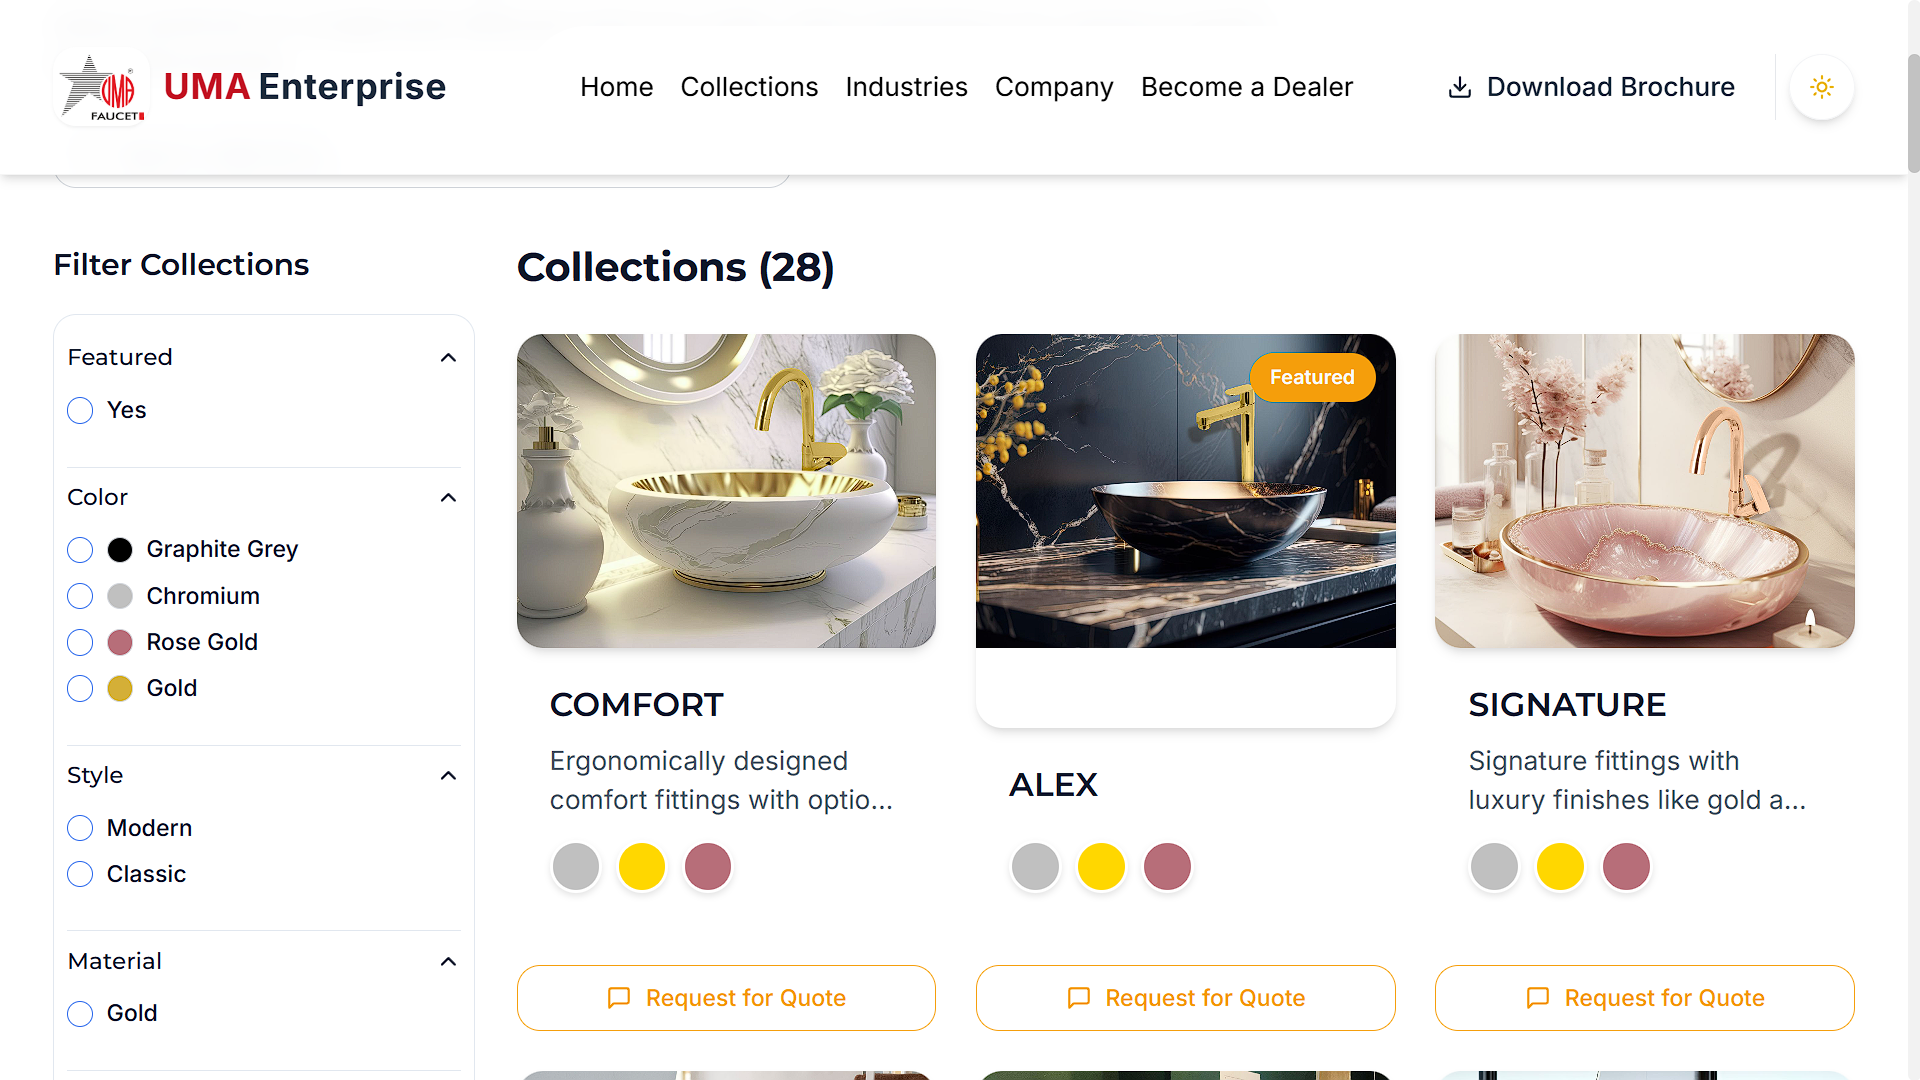Choose the Classic style filter
The height and width of the screenshot is (1080, 1920).
(x=79, y=873)
